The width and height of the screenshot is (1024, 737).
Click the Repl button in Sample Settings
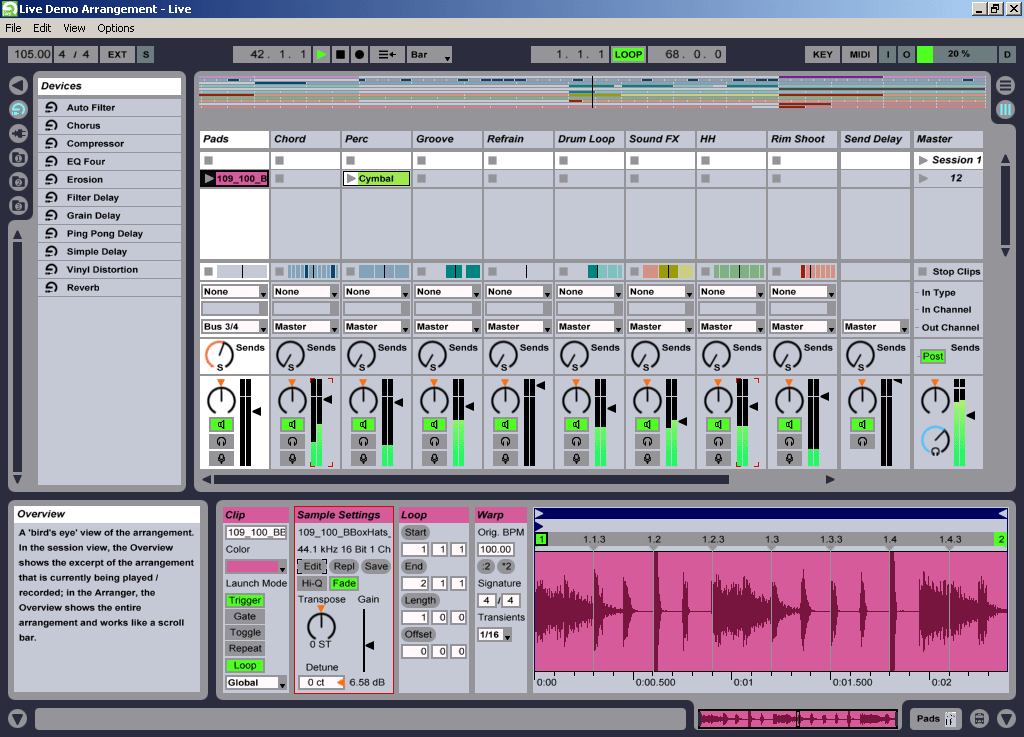point(344,567)
